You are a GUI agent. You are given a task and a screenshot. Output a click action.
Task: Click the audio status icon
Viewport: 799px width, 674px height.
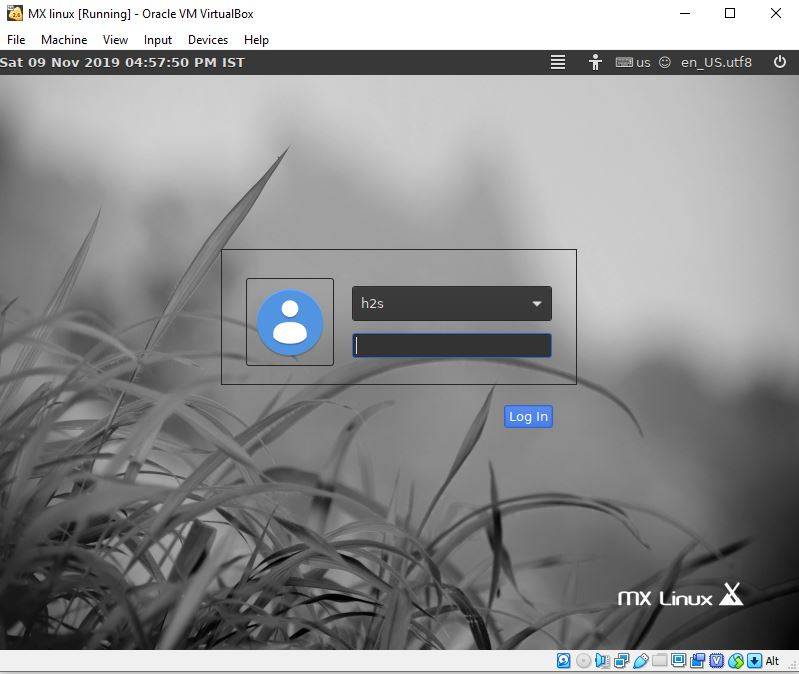point(602,661)
